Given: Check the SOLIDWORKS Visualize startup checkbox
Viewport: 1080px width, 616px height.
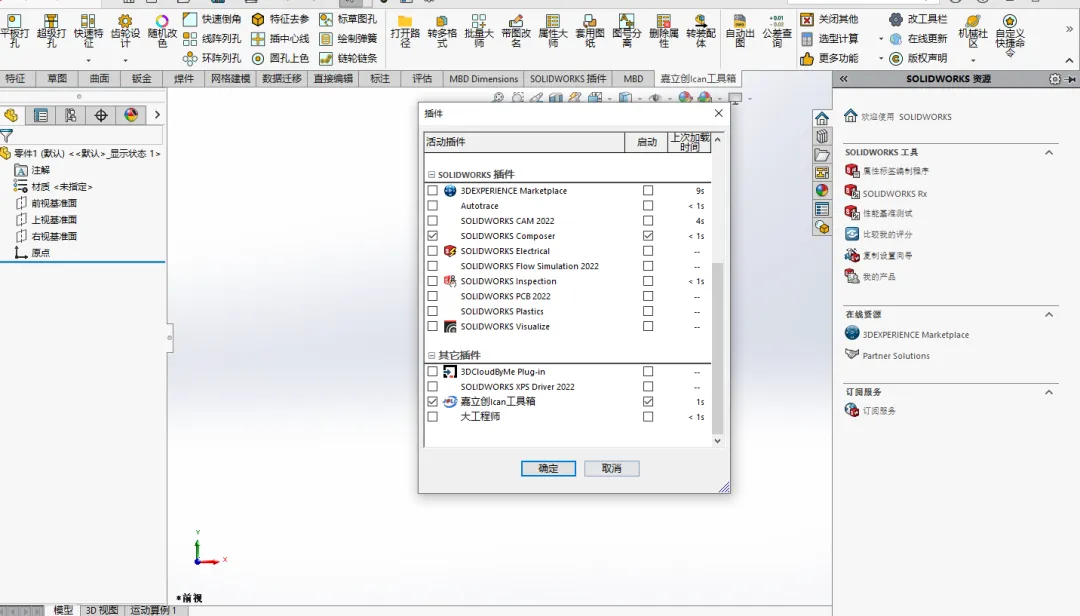Looking at the screenshot, I should pyautogui.click(x=647, y=327).
